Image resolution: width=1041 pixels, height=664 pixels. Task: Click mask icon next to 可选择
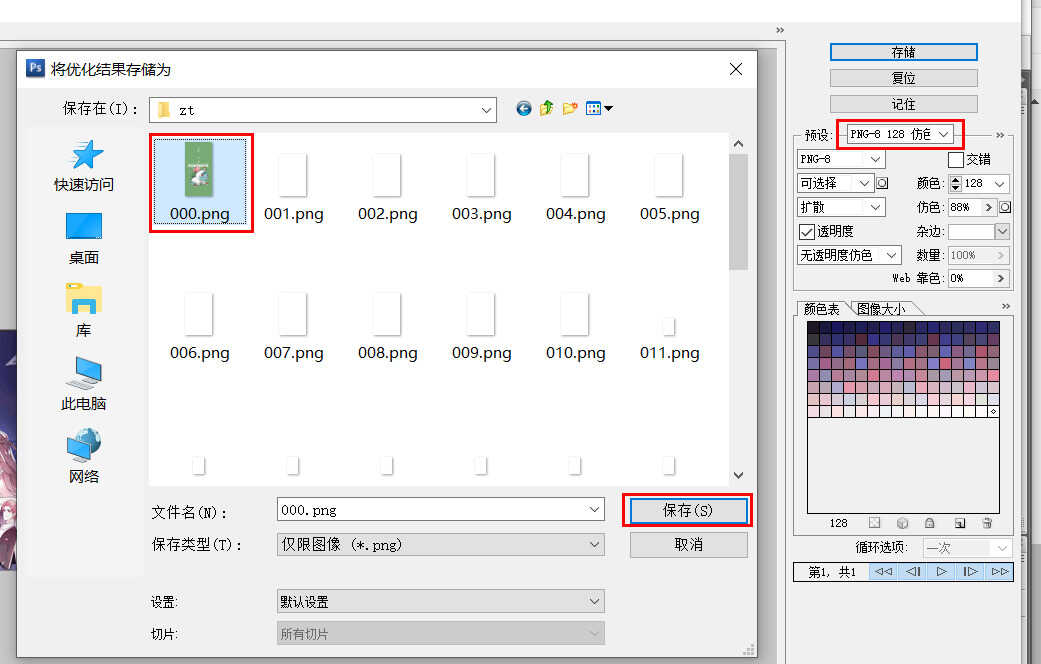pos(882,183)
